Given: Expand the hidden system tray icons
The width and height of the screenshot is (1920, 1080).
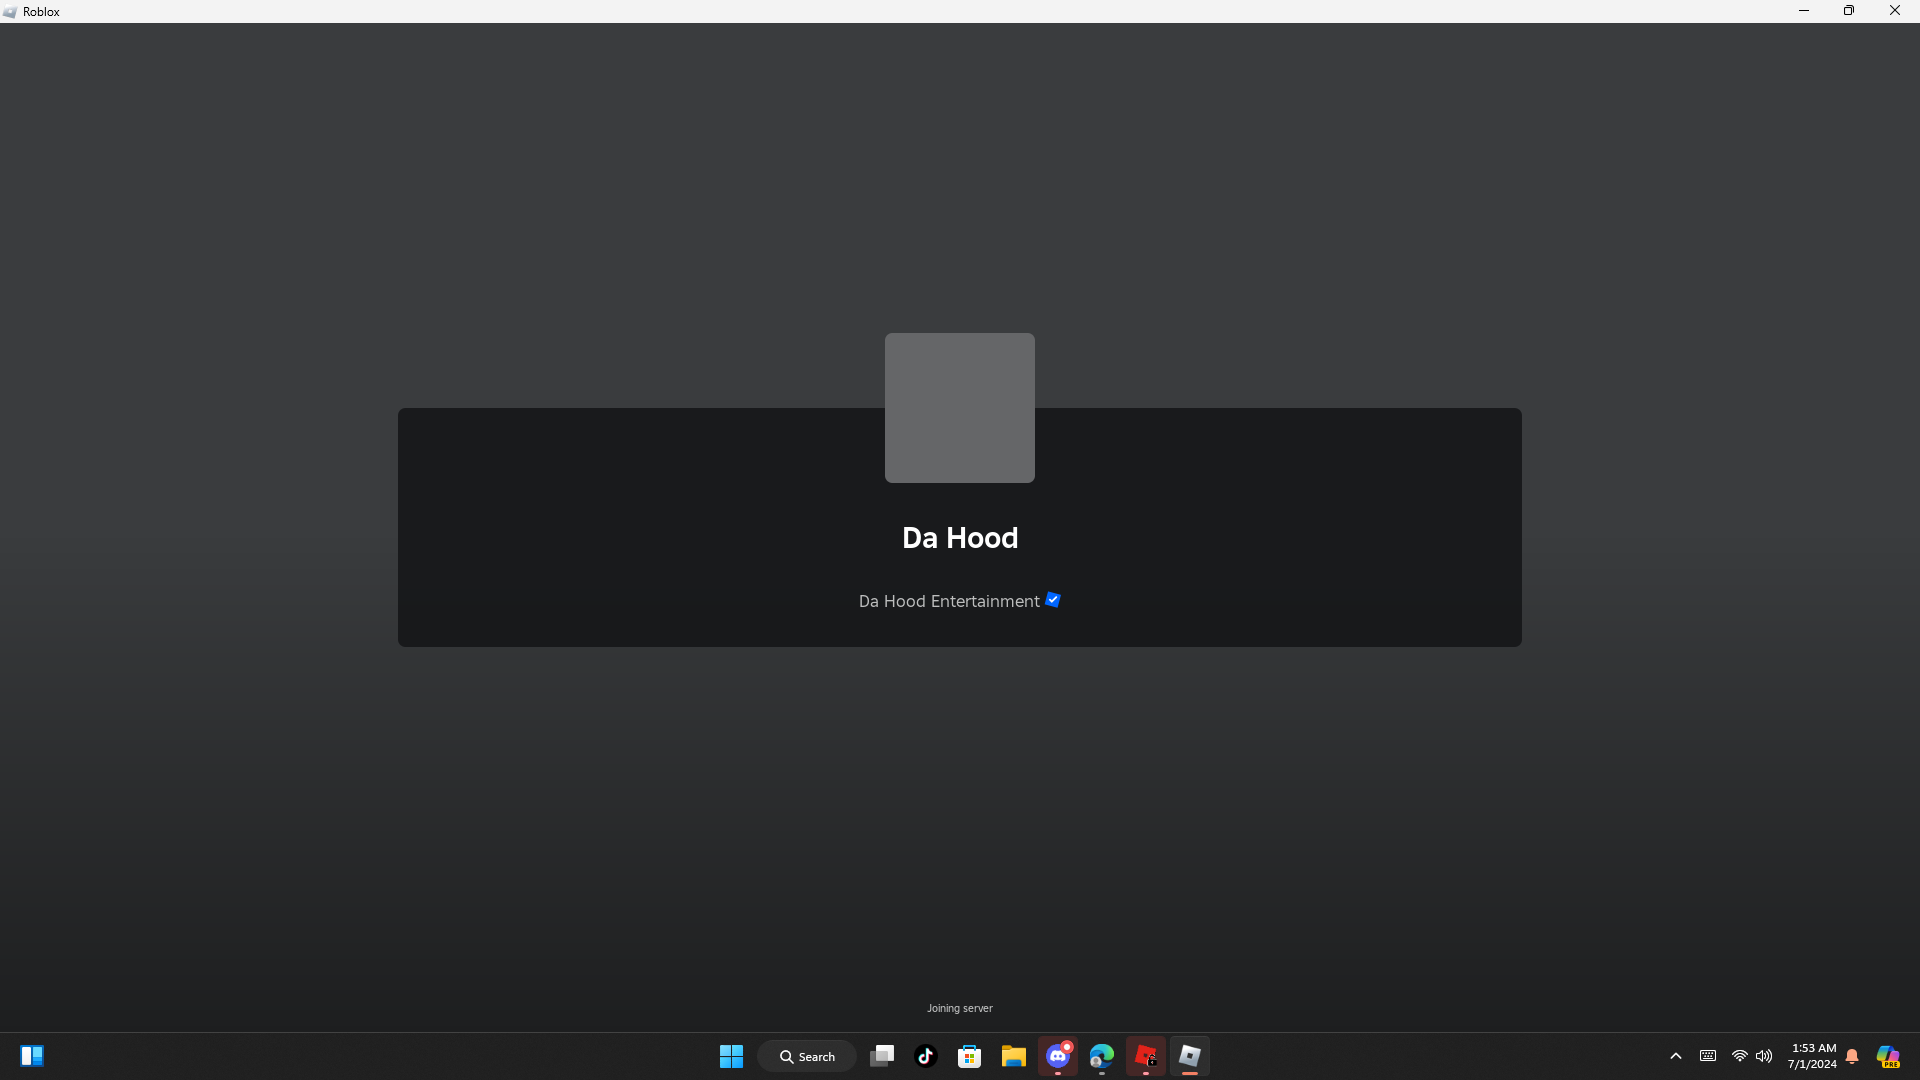Looking at the screenshot, I should point(1676,1056).
